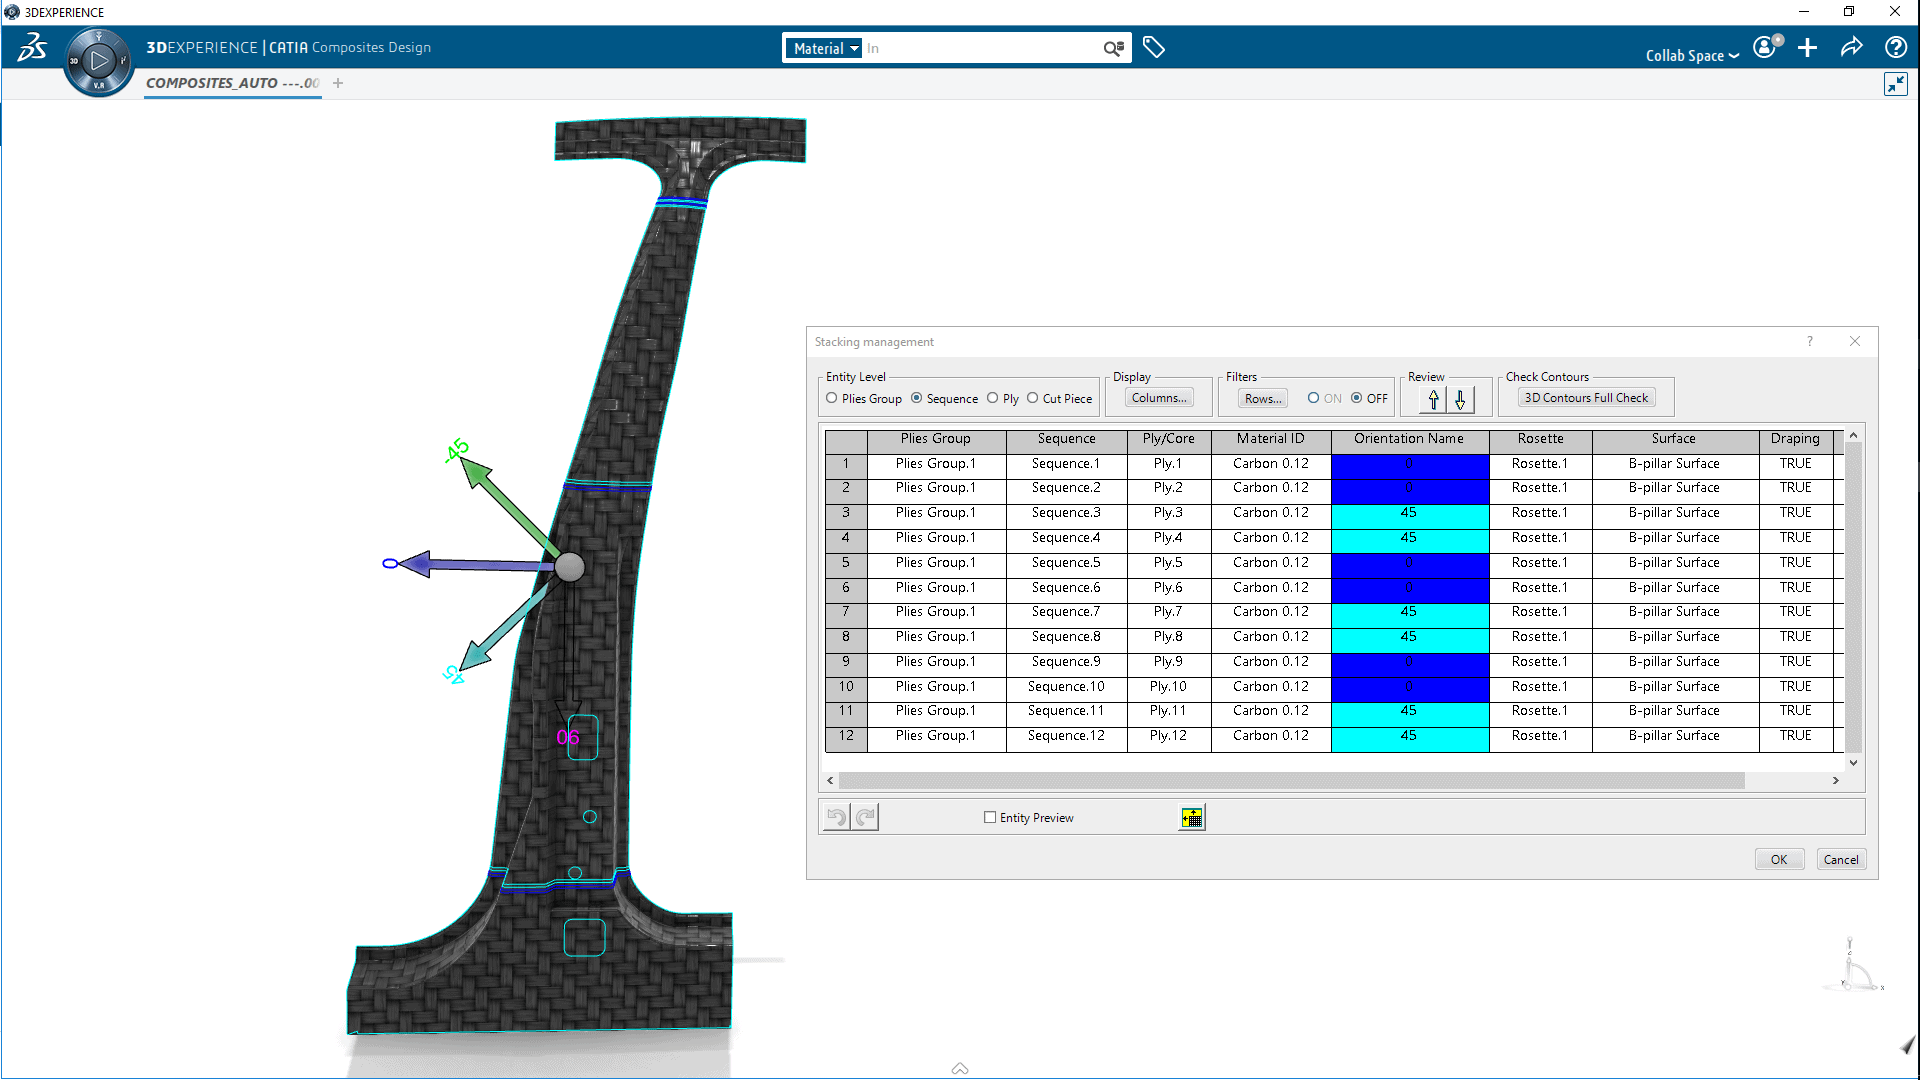The width and height of the screenshot is (1920, 1080).
Task: Select the Plies Group entity level
Action: pyautogui.click(x=832, y=398)
